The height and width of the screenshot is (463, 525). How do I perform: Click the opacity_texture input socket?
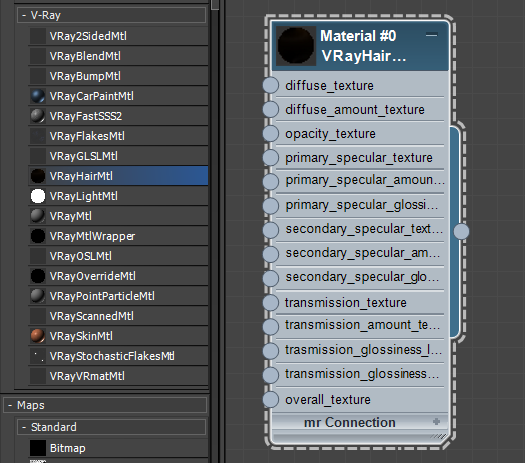coord(271,133)
